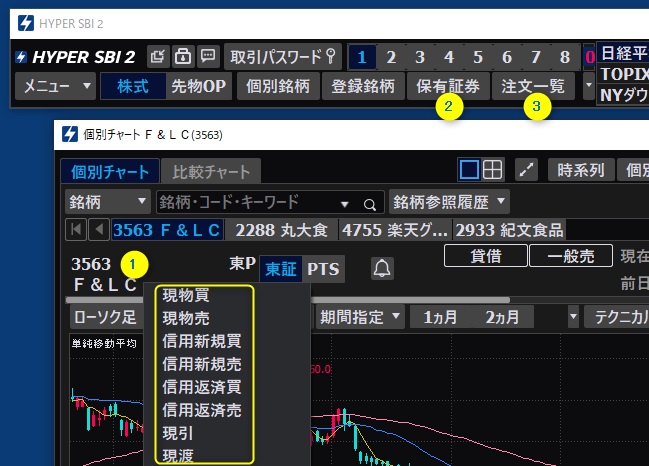Expand period overflow arrow after 2ヵ月
The height and width of the screenshot is (466, 649).
pos(573,317)
